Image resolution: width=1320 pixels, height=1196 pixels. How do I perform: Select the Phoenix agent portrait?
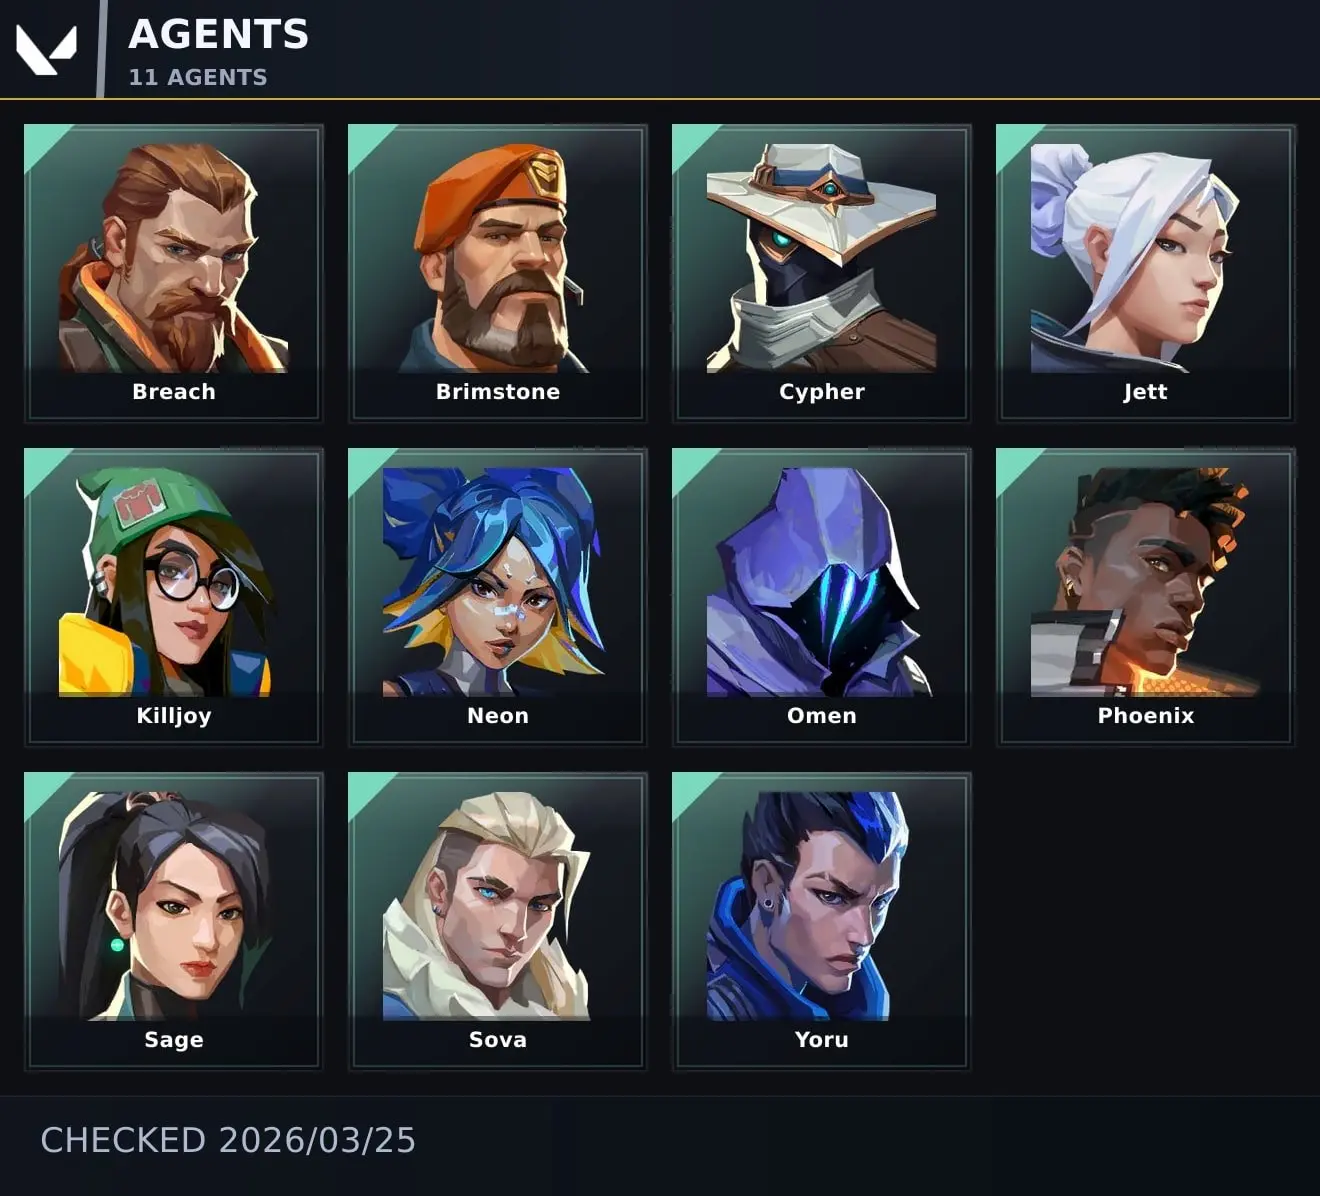click(1146, 597)
